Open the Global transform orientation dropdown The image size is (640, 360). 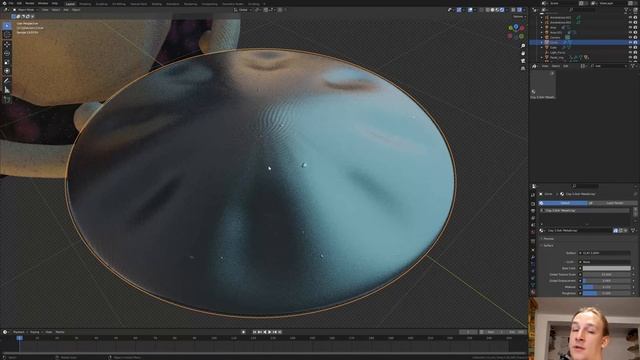click(x=243, y=10)
